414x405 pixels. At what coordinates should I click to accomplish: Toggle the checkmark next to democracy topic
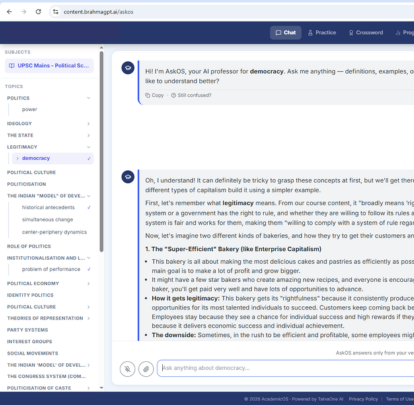89,158
